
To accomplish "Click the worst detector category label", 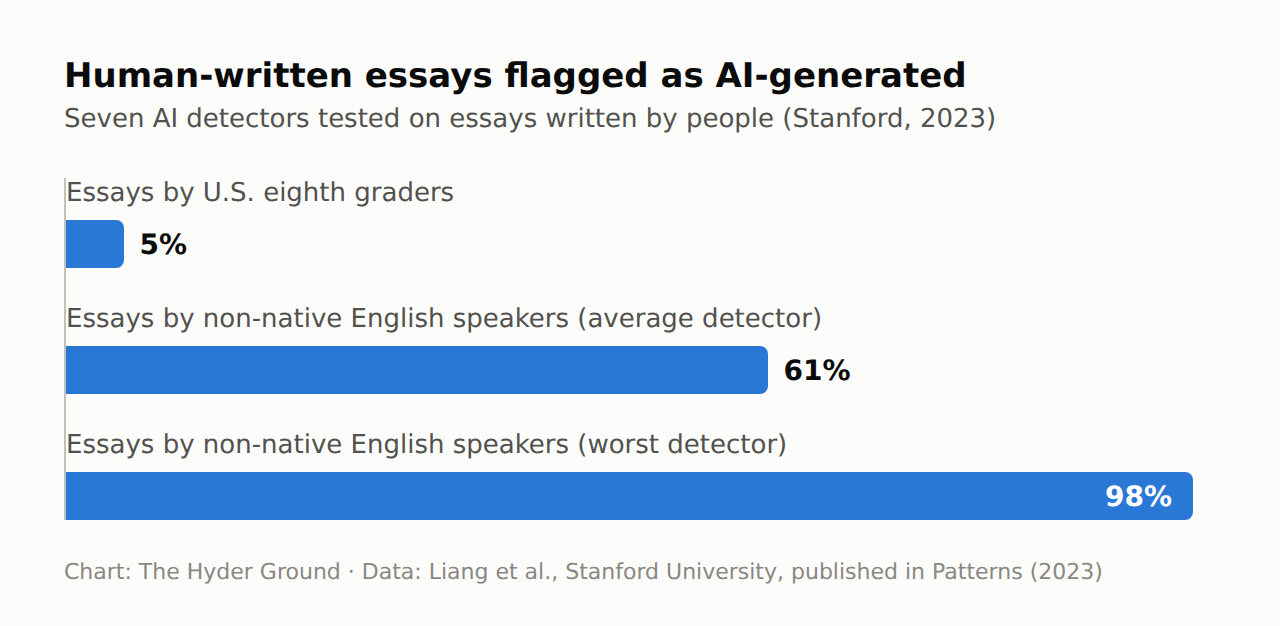I will [x=427, y=444].
